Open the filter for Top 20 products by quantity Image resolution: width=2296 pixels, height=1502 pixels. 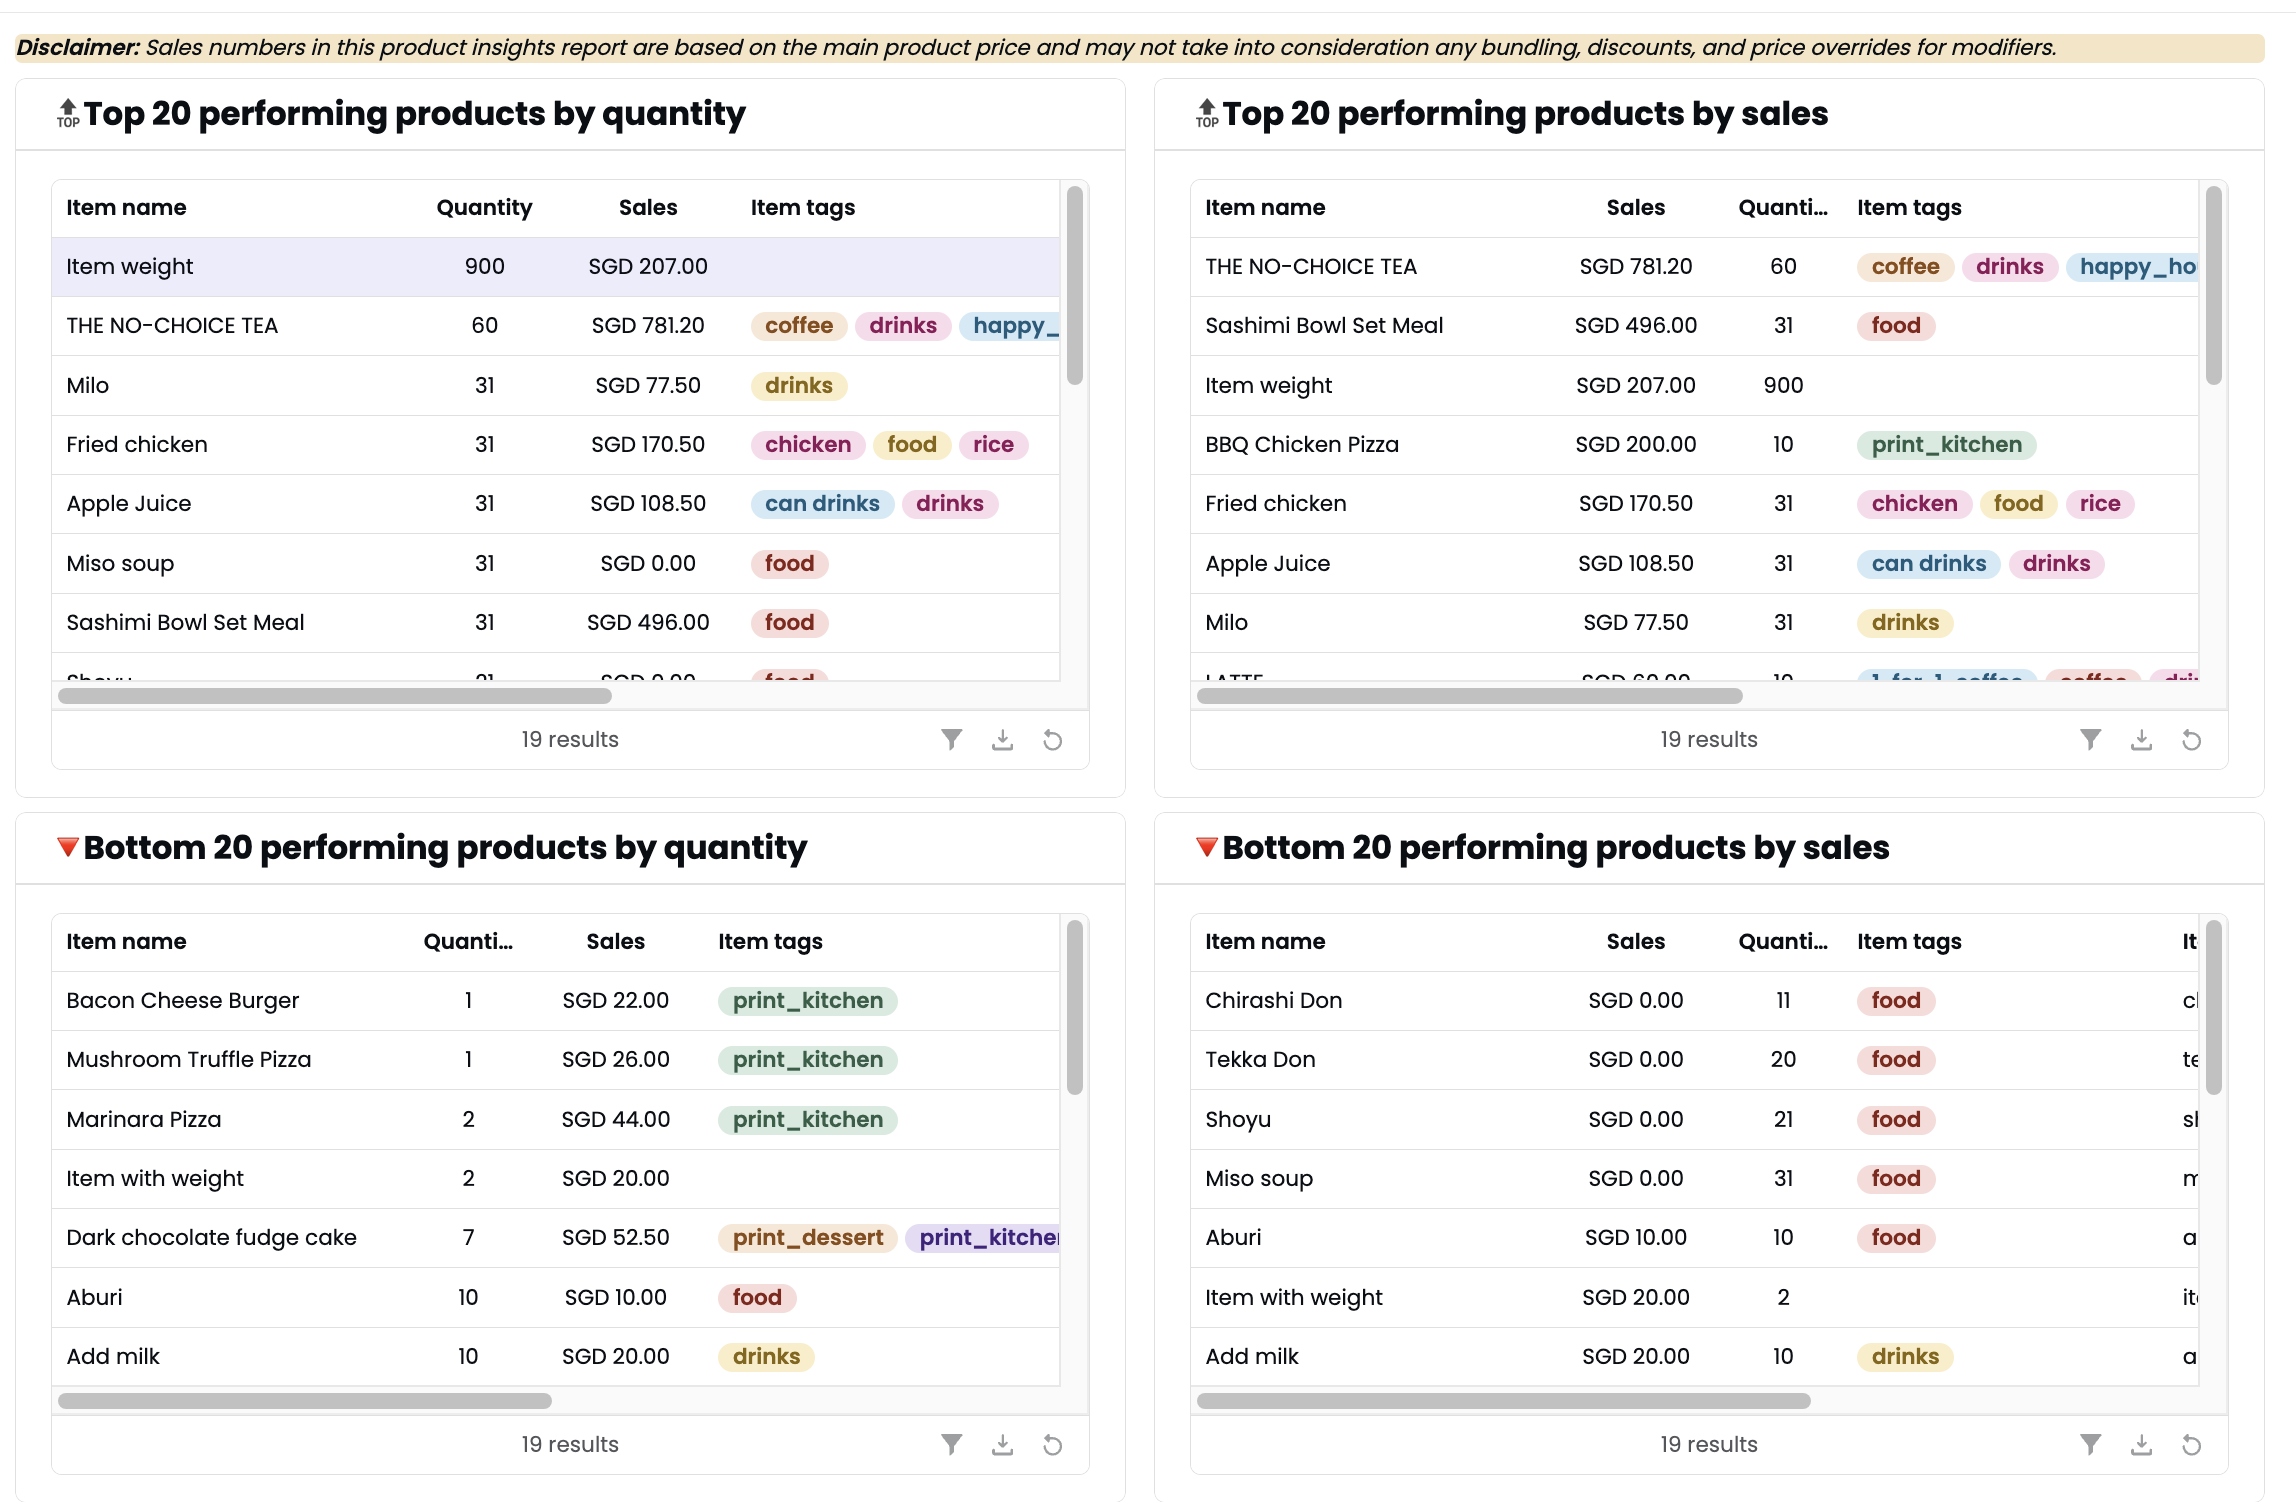click(951, 740)
